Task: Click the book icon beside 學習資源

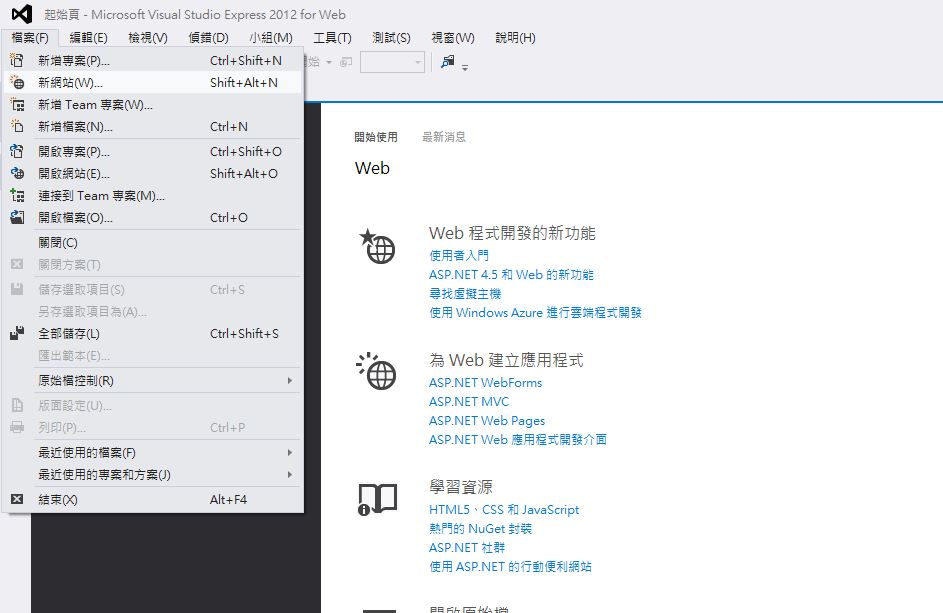Action: tap(378, 499)
